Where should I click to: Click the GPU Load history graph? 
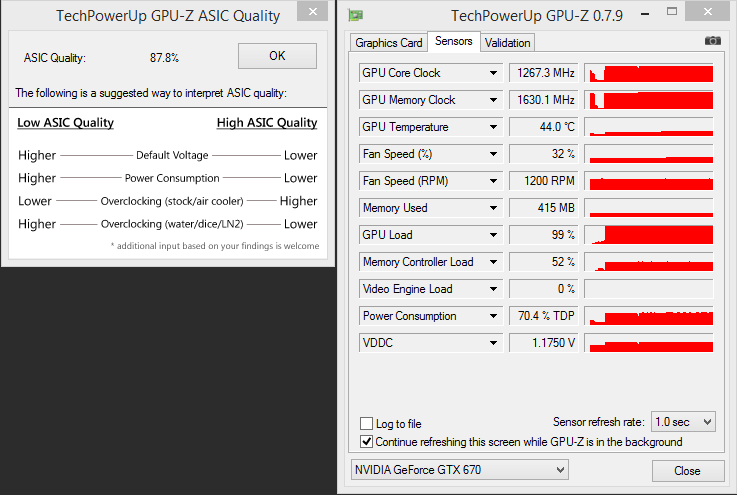pos(649,235)
